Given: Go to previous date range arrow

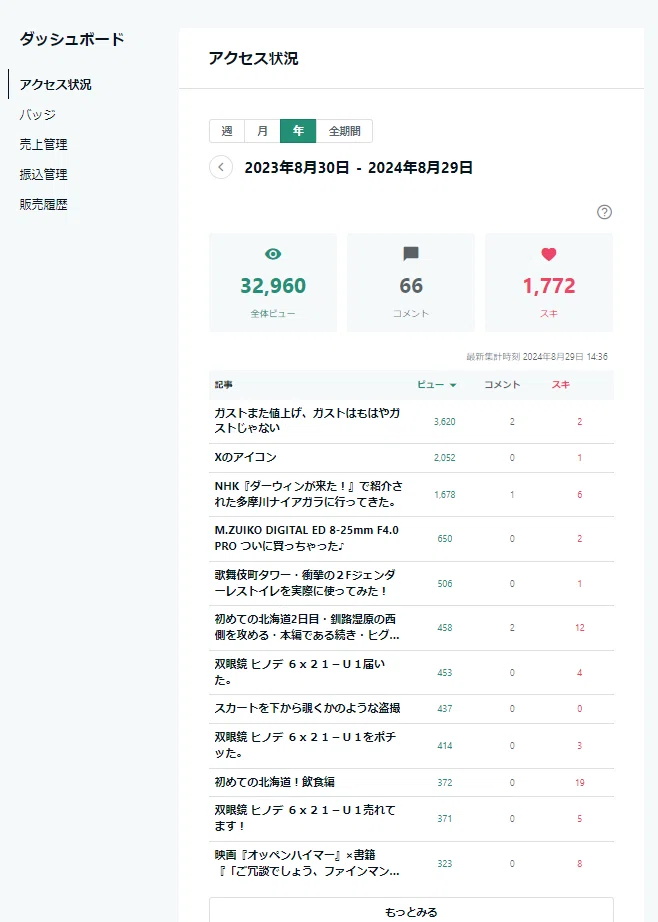Looking at the screenshot, I should [221, 167].
